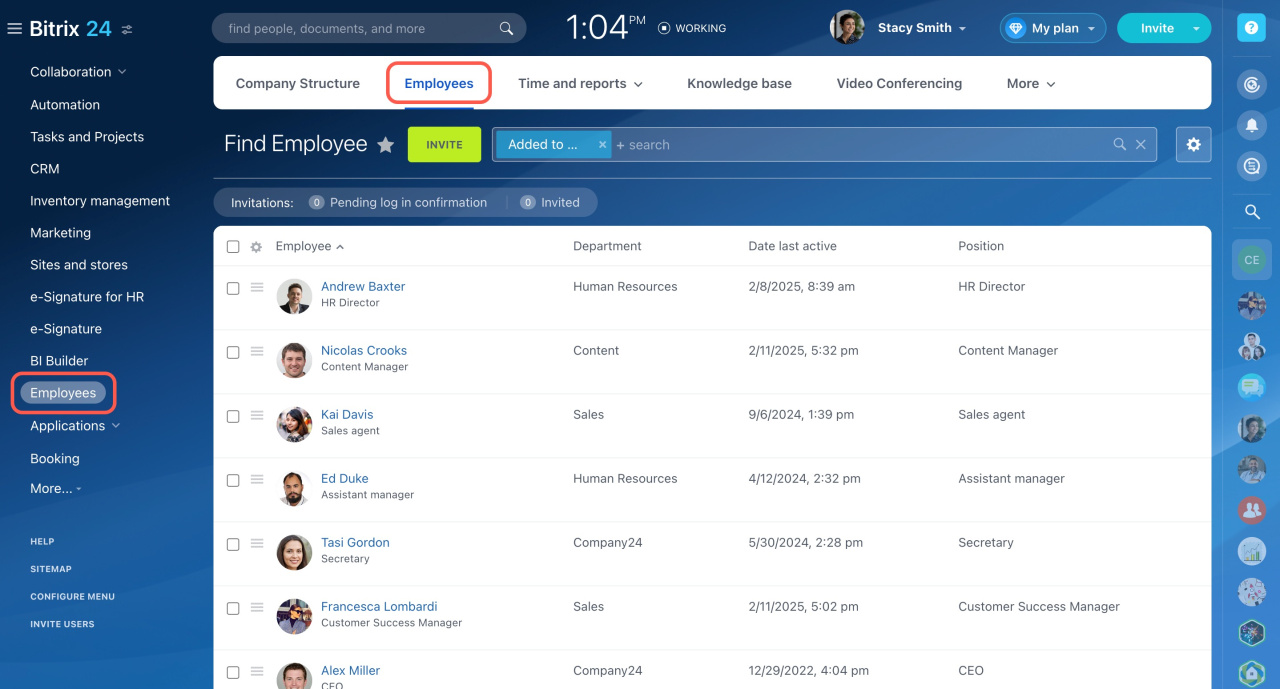Switch to Company Structure tab
Image resolution: width=1280 pixels, height=689 pixels.
[x=298, y=84]
